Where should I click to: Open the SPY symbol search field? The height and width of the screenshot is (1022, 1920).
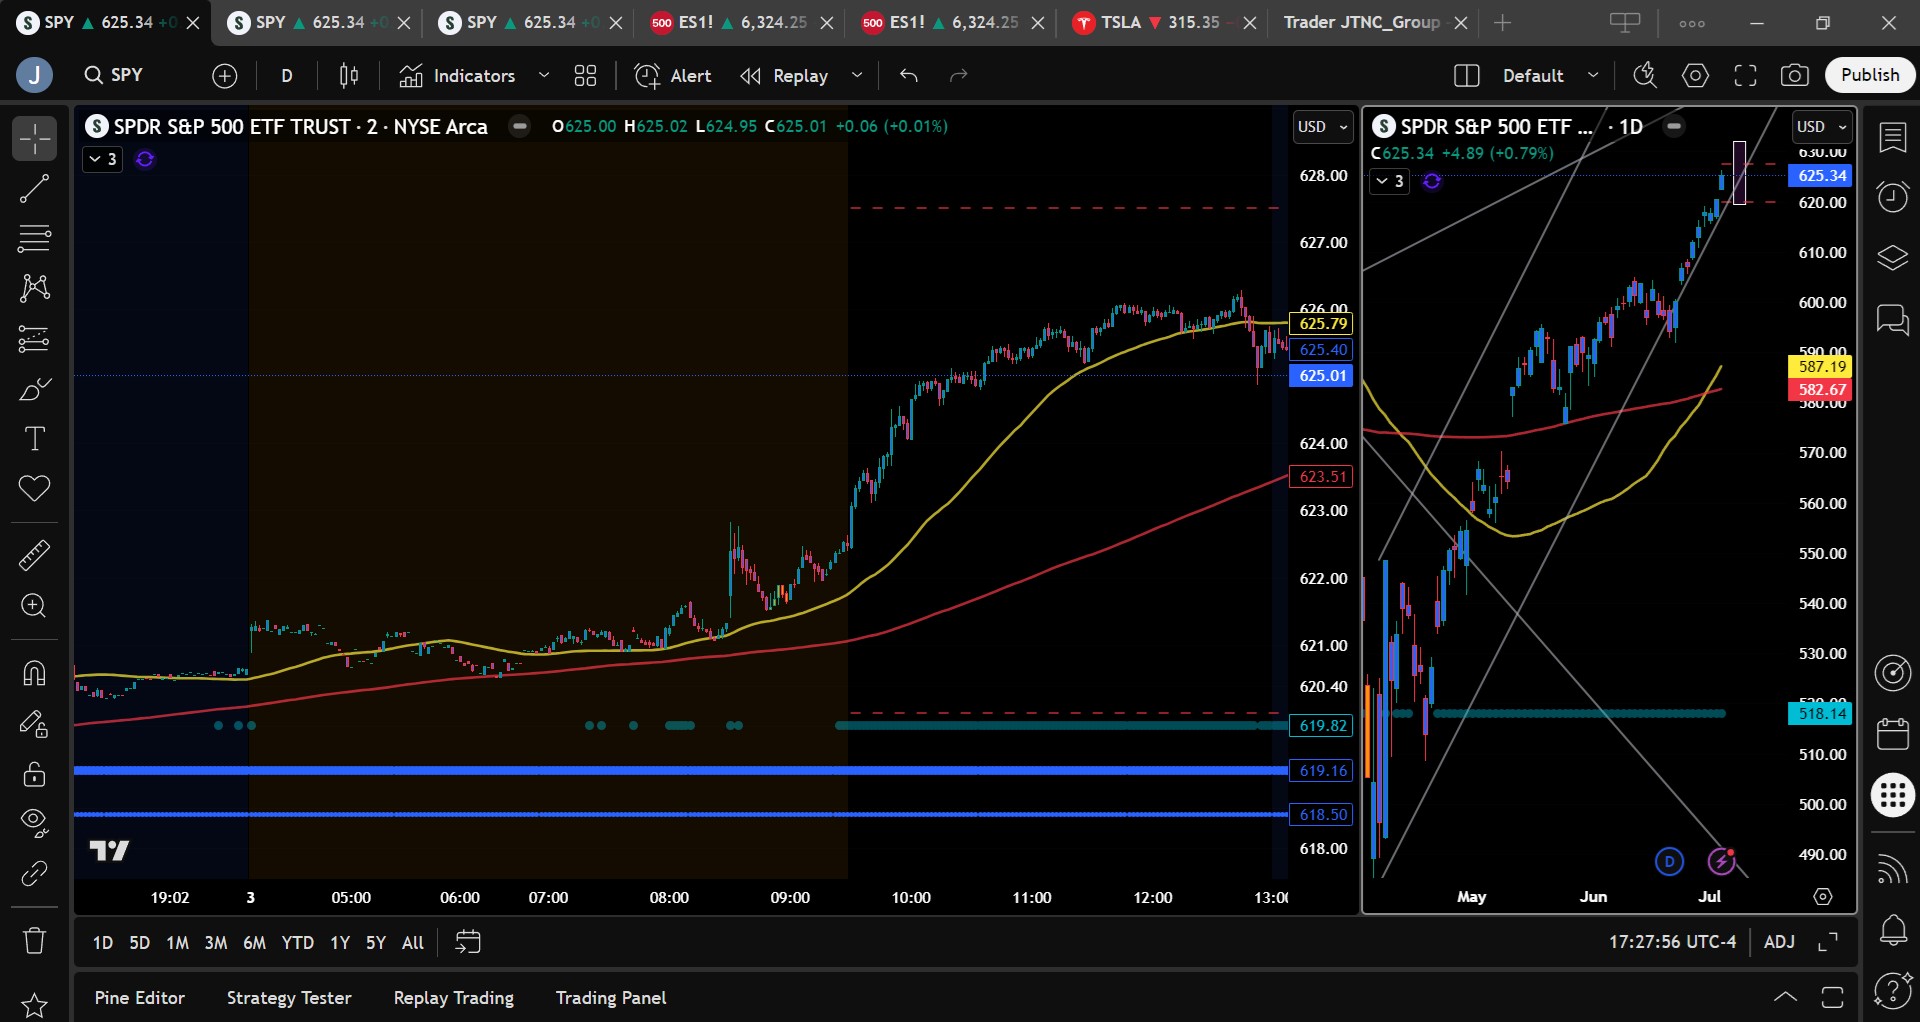(114, 75)
